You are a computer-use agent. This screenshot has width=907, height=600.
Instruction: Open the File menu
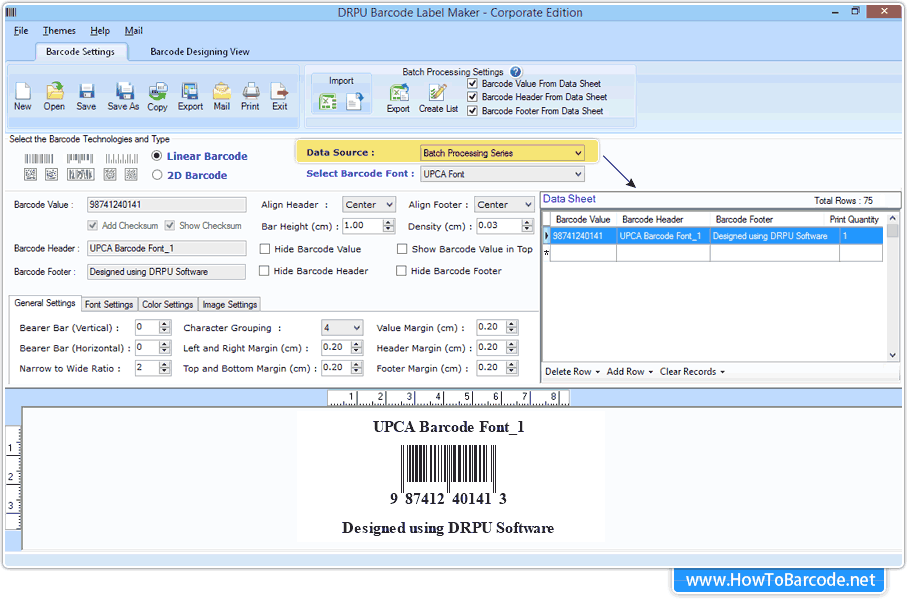[21, 31]
